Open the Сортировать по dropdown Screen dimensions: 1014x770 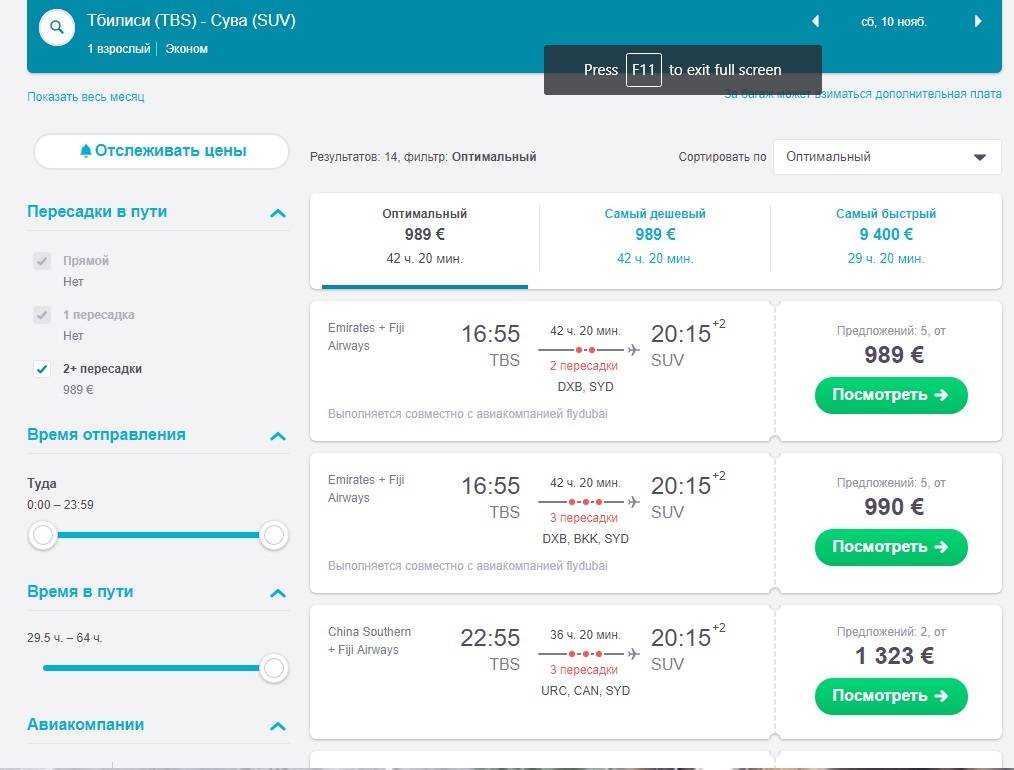coord(886,157)
